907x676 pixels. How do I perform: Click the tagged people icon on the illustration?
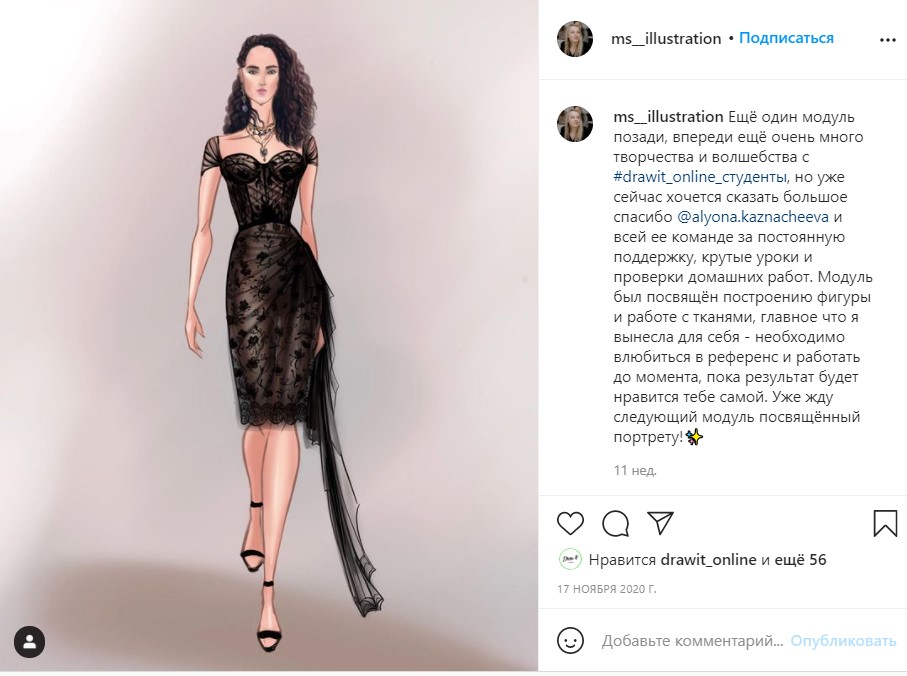point(30,641)
